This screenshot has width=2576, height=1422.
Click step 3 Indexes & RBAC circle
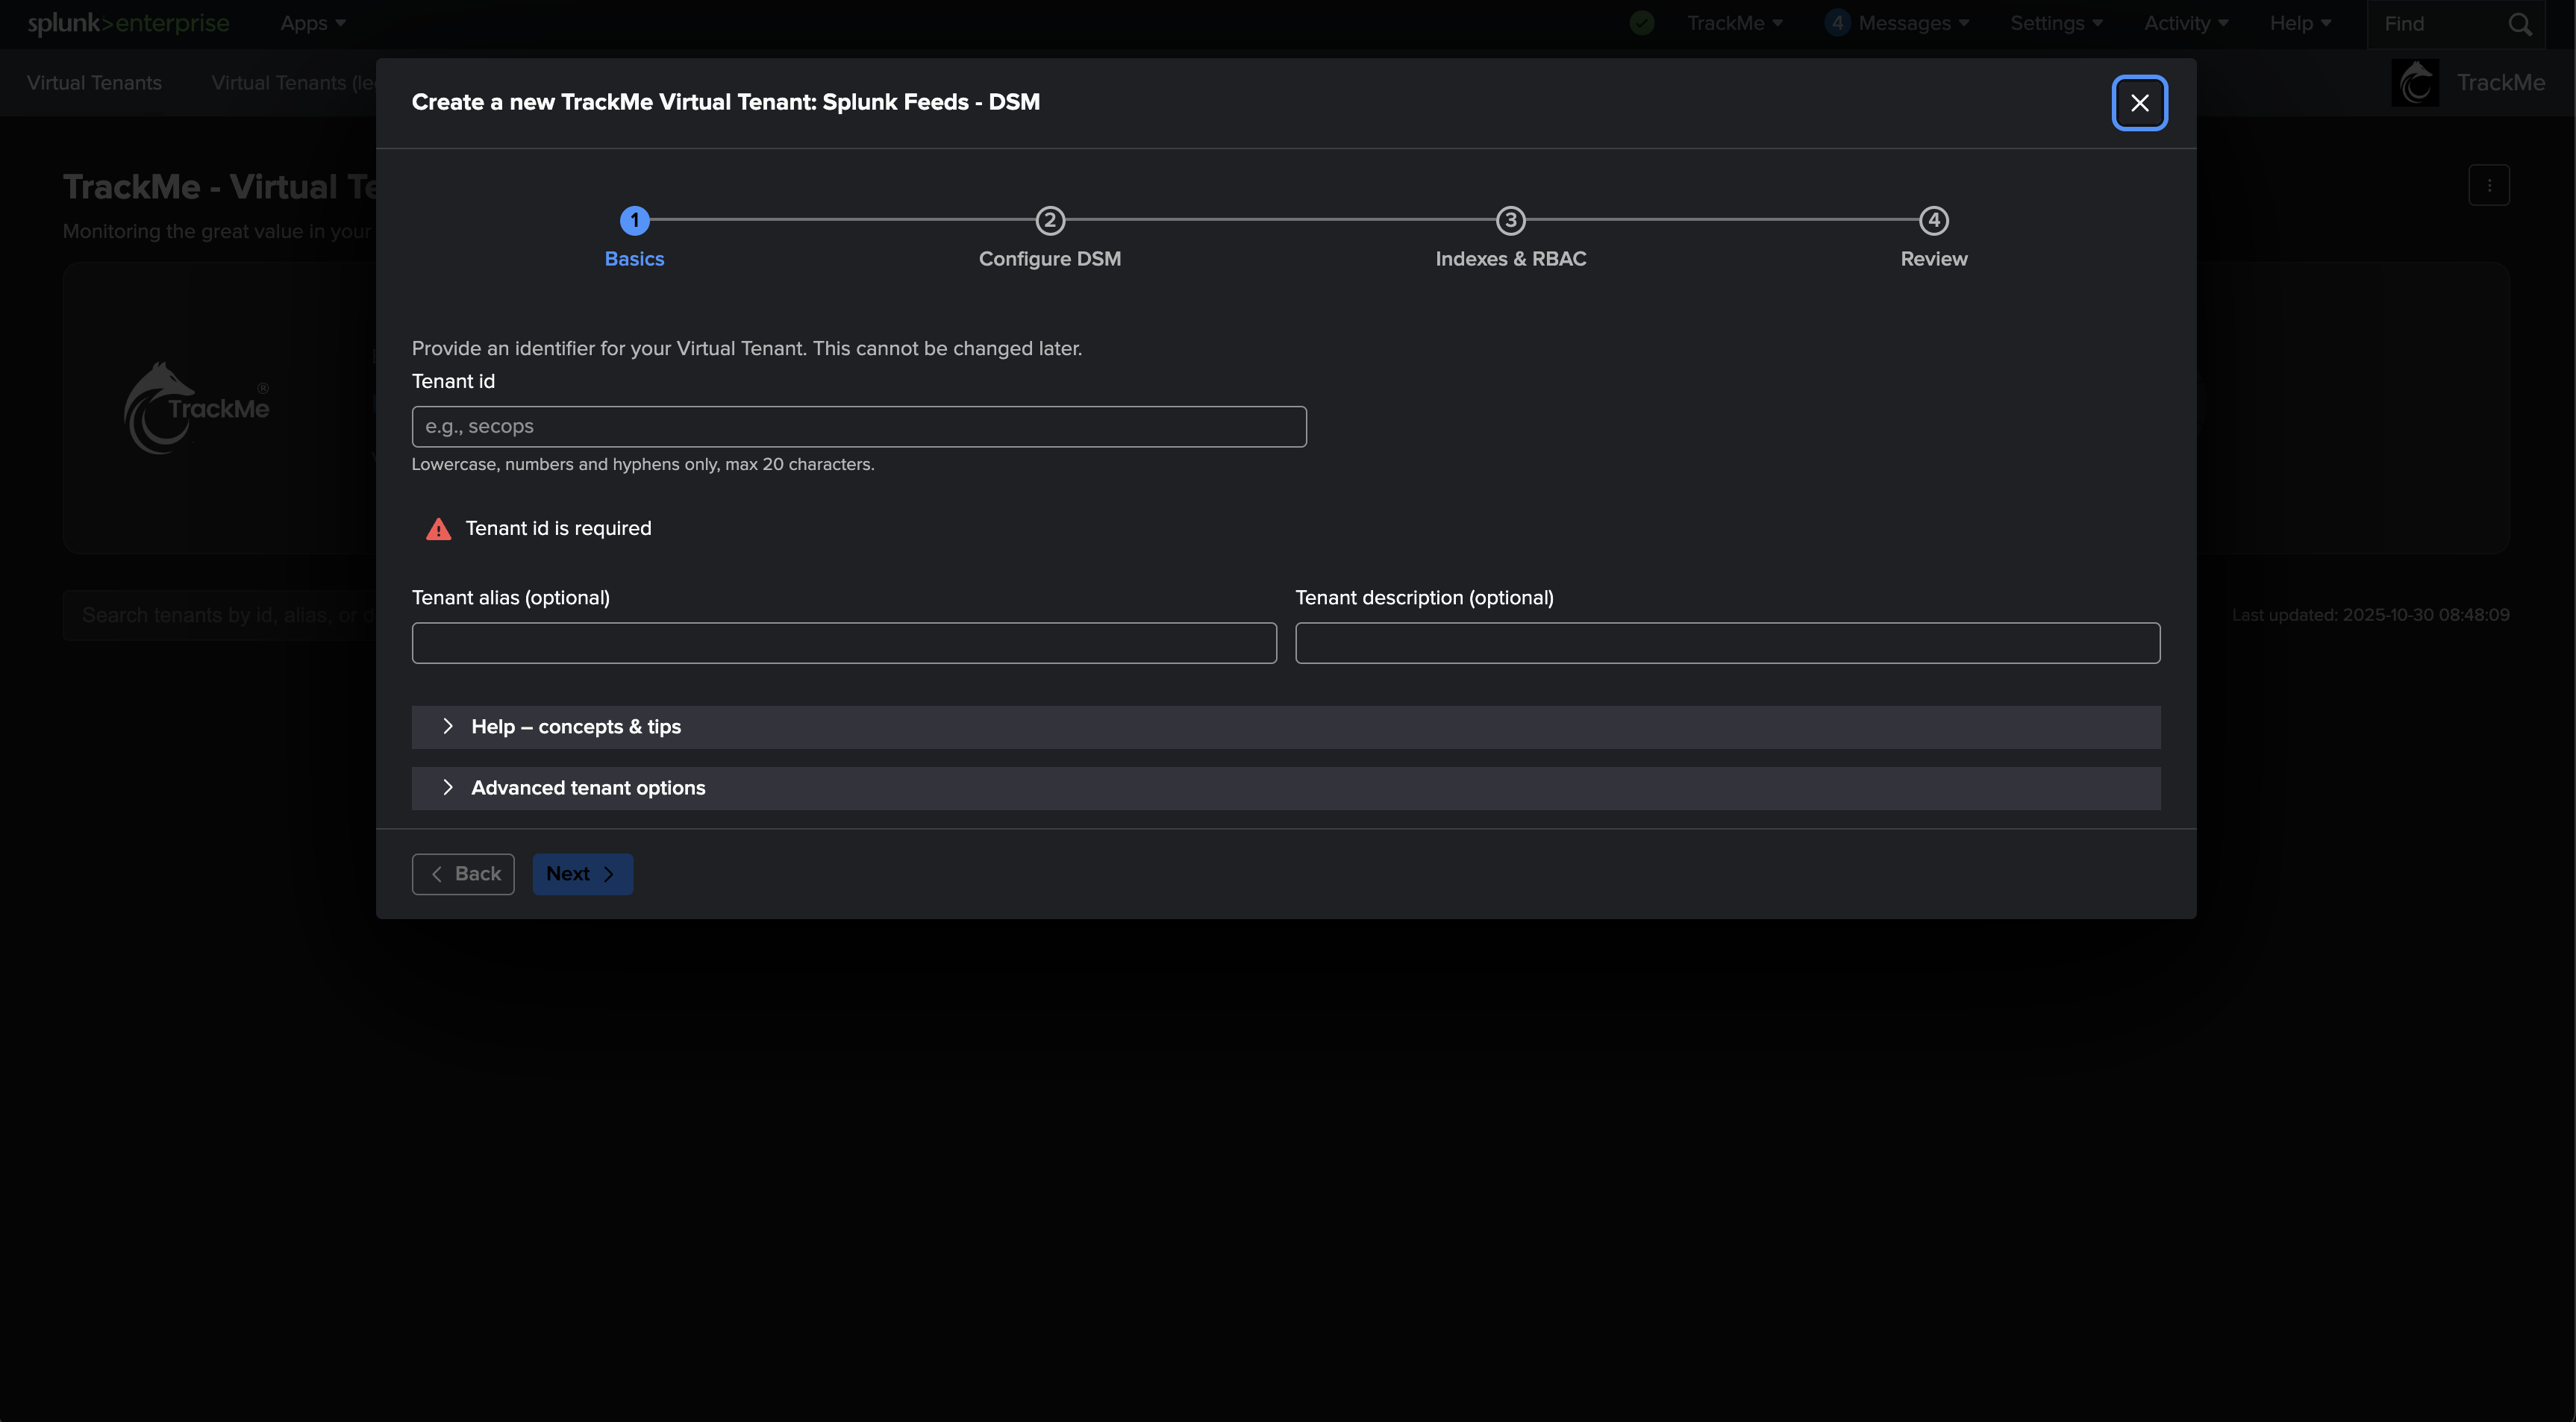1510,220
